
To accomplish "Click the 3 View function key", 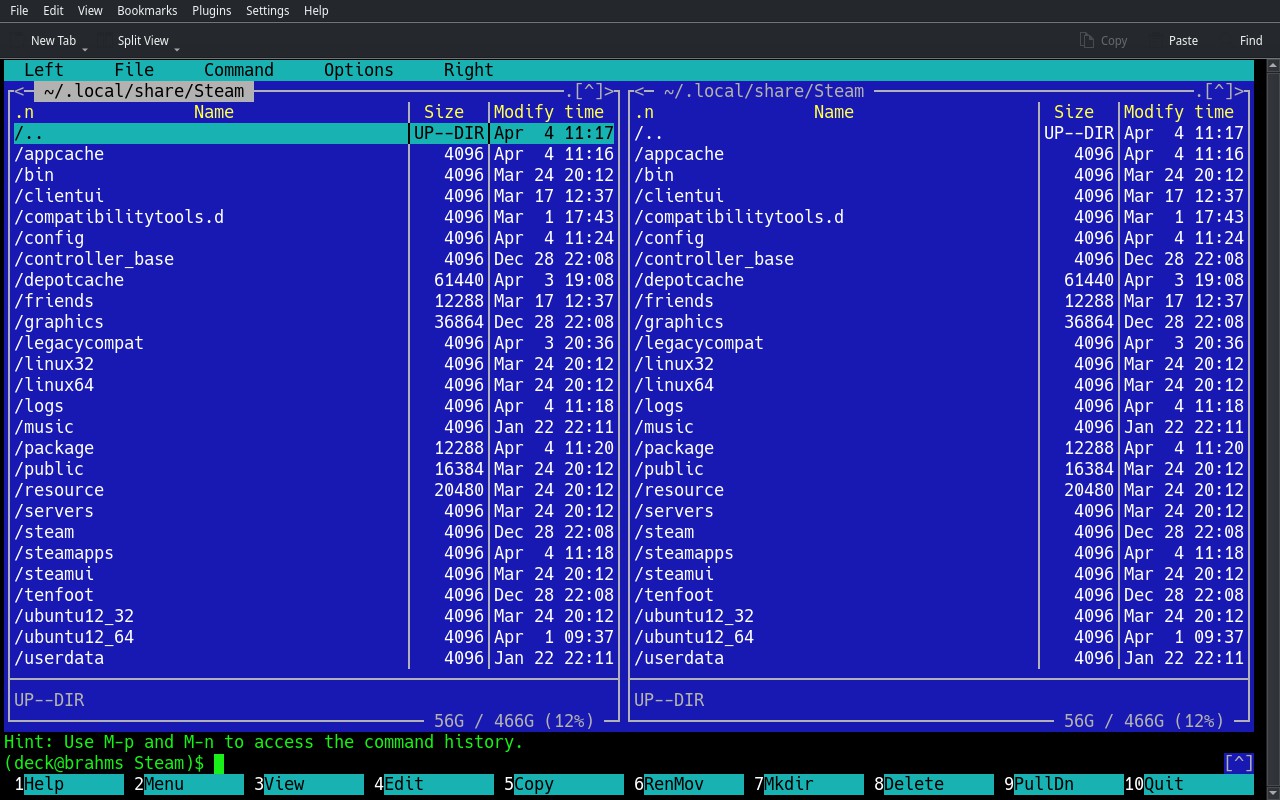I will click(x=309, y=784).
